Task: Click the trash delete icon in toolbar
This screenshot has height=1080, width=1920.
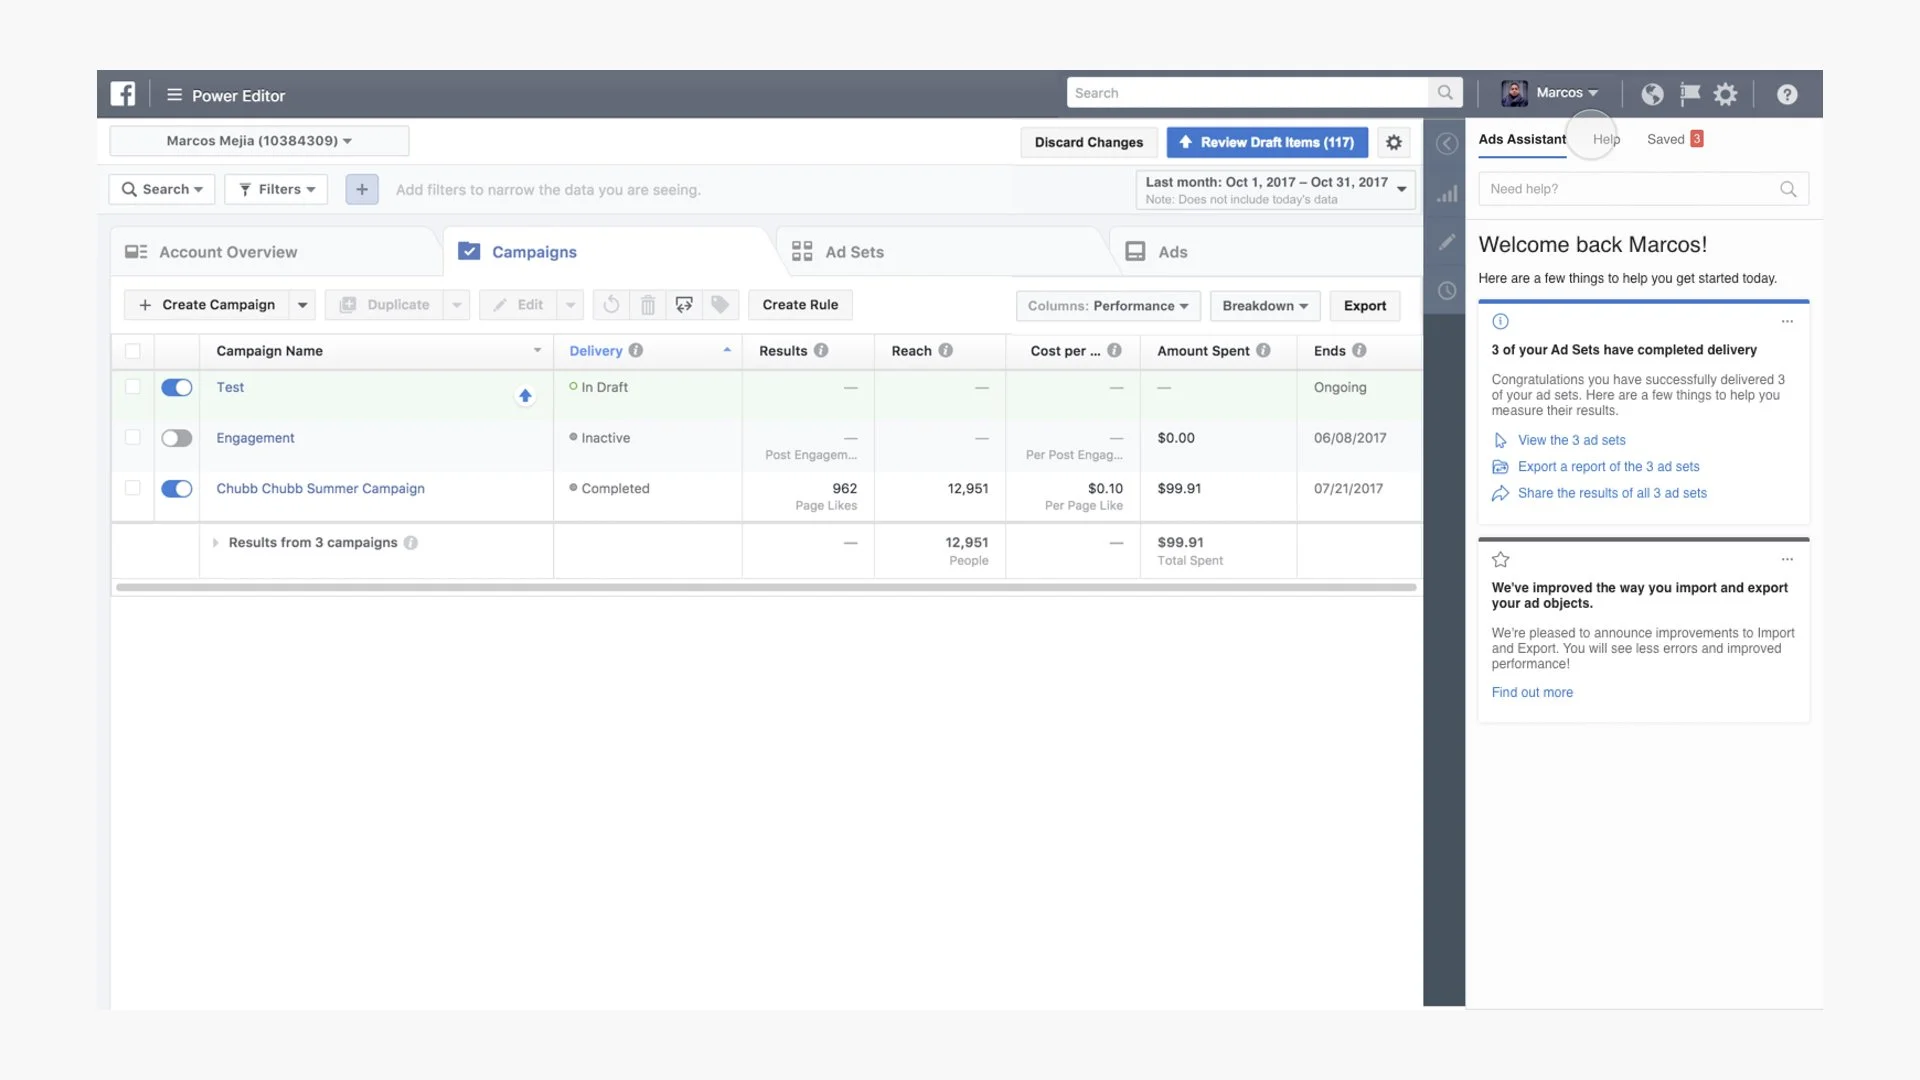Action: (648, 305)
